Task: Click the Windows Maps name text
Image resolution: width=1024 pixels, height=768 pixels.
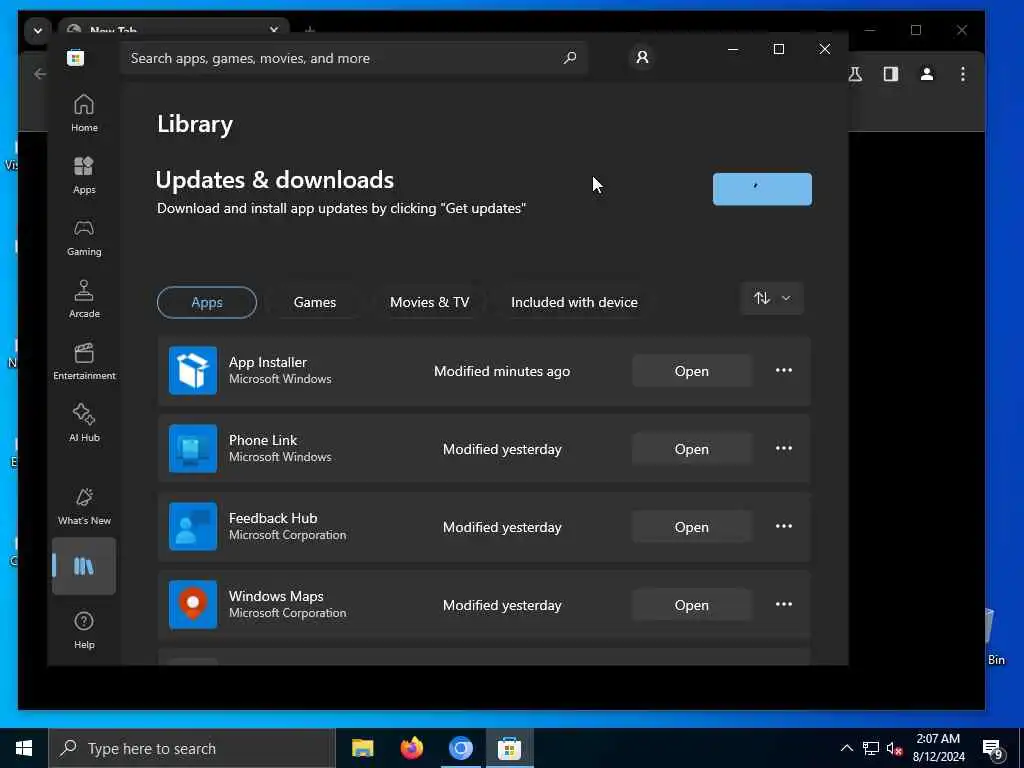Action: coord(276,596)
